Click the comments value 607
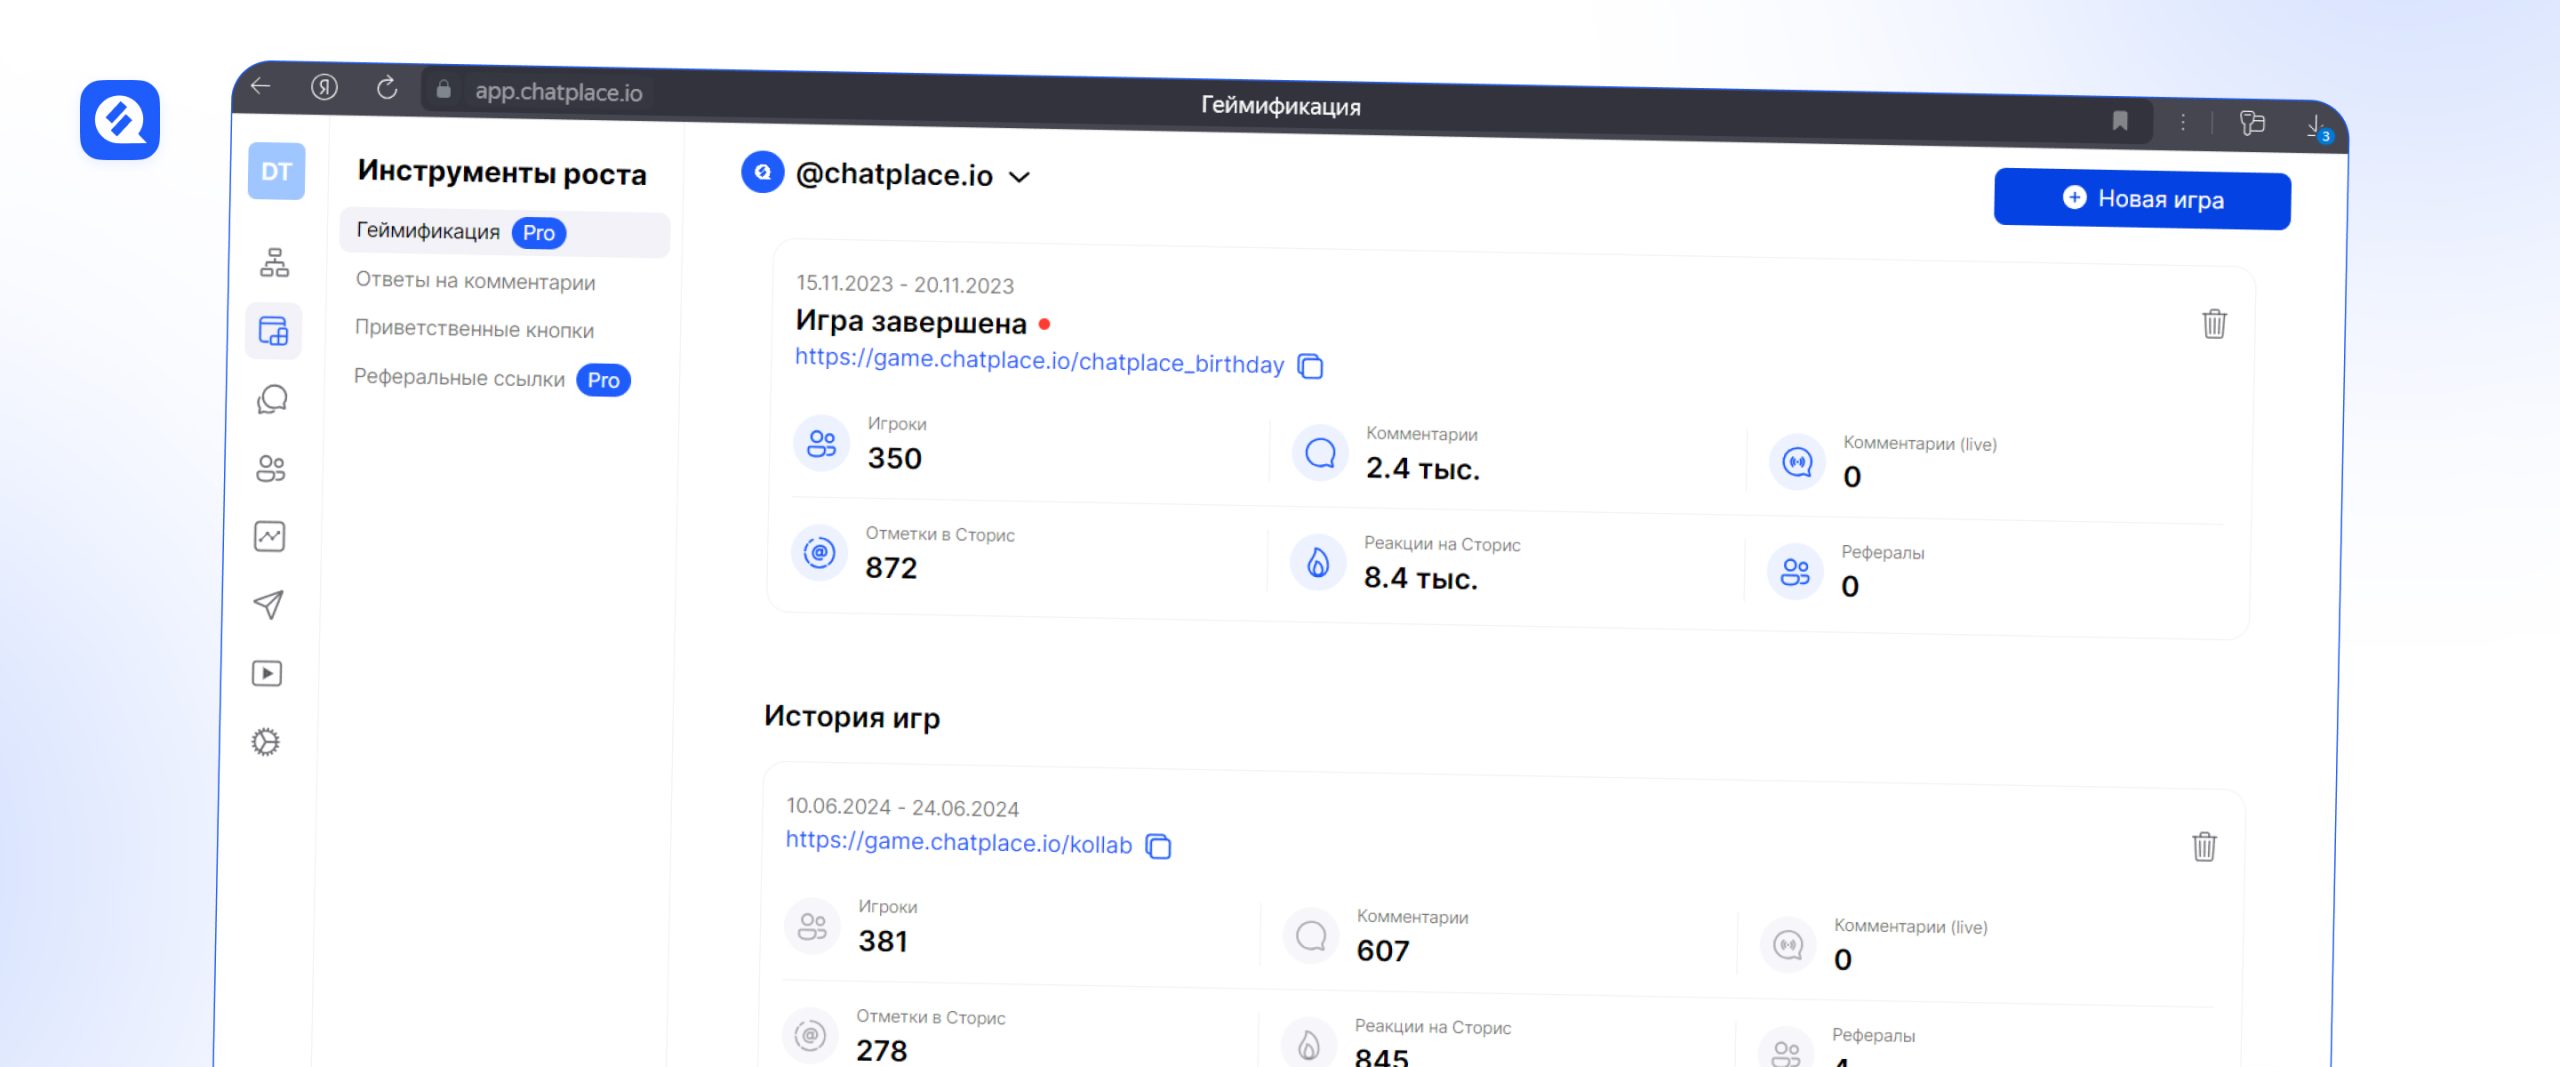 tap(1383, 951)
